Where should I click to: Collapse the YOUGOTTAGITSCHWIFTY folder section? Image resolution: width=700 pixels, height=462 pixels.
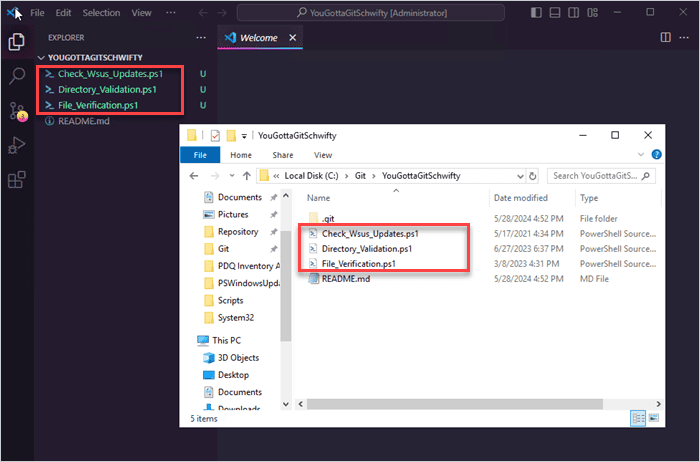[x=95, y=58]
